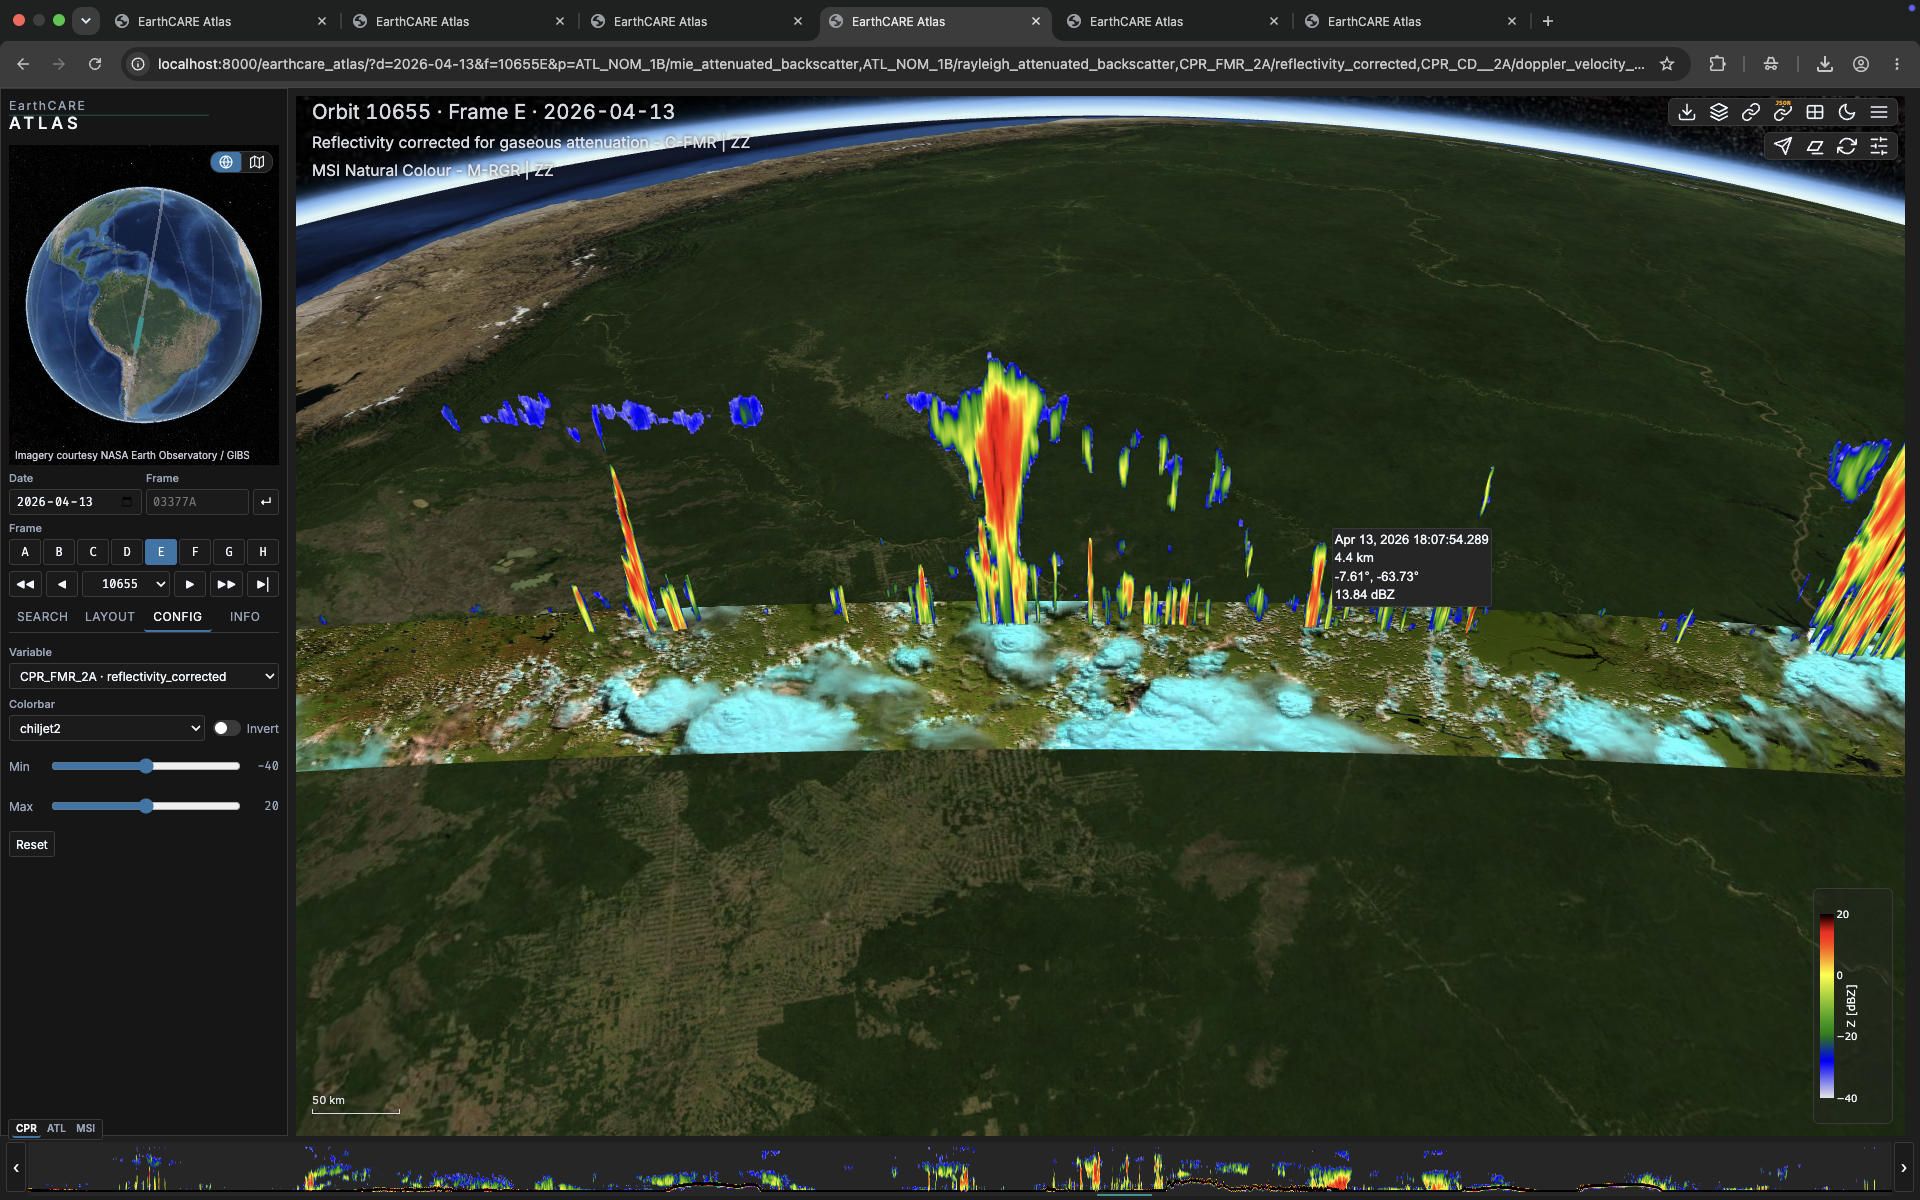Image resolution: width=1920 pixels, height=1200 pixels.
Task: Open the date picker calendar icon
Action: click(127, 502)
